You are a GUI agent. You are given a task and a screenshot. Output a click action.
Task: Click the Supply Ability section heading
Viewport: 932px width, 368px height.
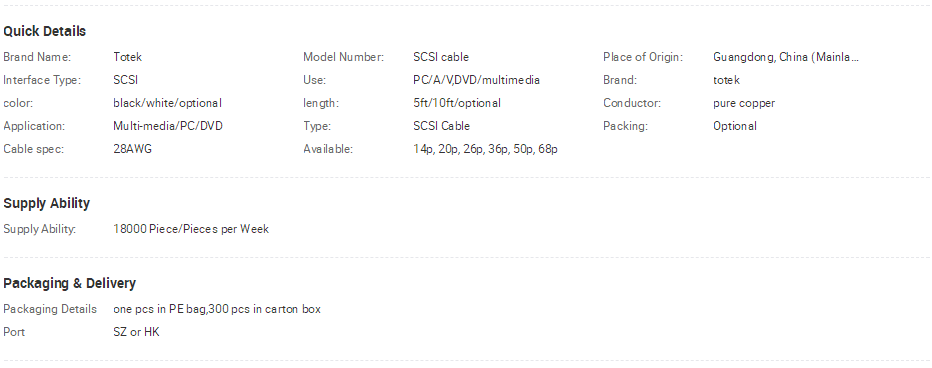(x=46, y=203)
